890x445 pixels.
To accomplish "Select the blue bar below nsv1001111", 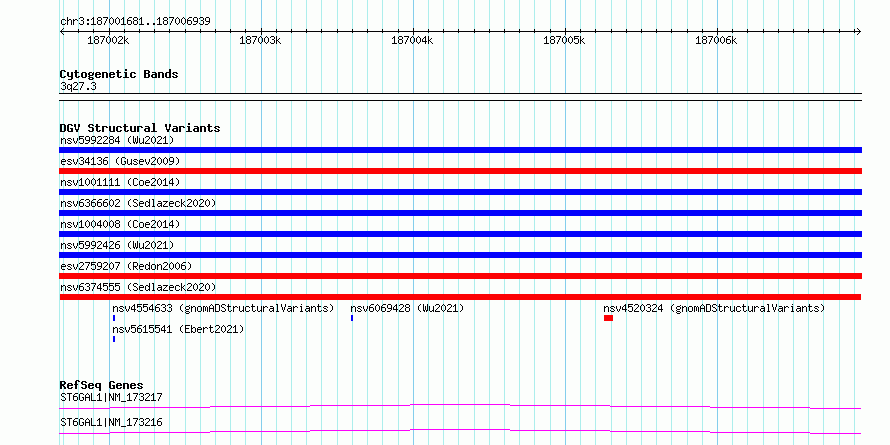I will coord(460,192).
